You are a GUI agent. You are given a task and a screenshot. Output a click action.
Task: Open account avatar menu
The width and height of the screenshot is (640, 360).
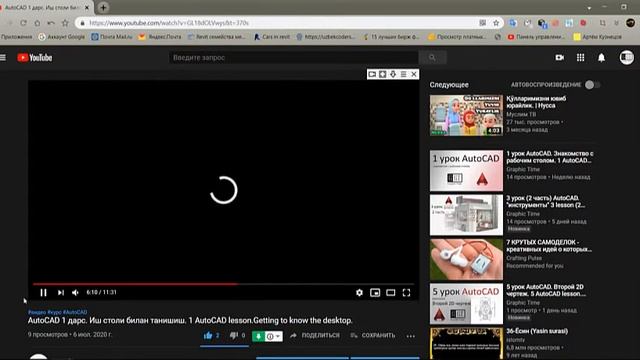coord(627,58)
